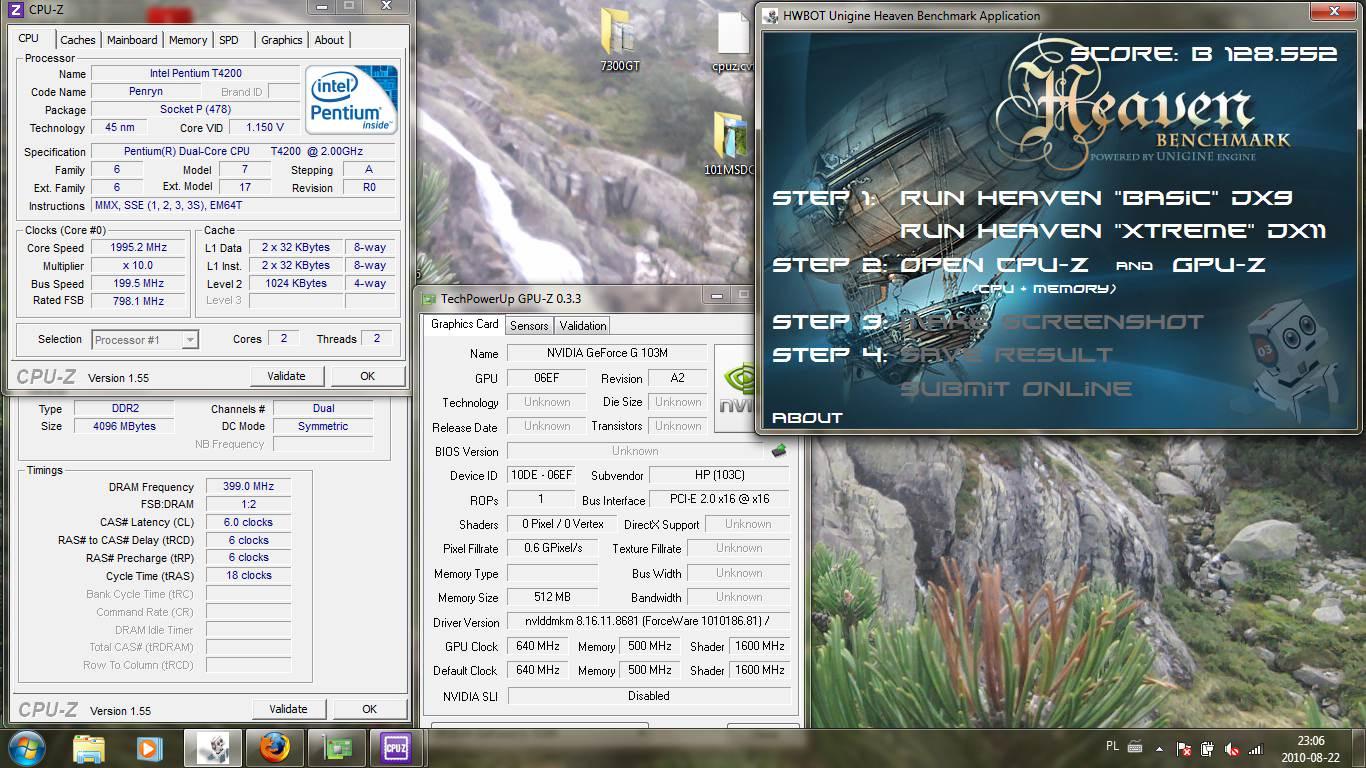Click Save Result in HWBOT step 4
Viewport: 1366px width, 768px height.
[1007, 355]
